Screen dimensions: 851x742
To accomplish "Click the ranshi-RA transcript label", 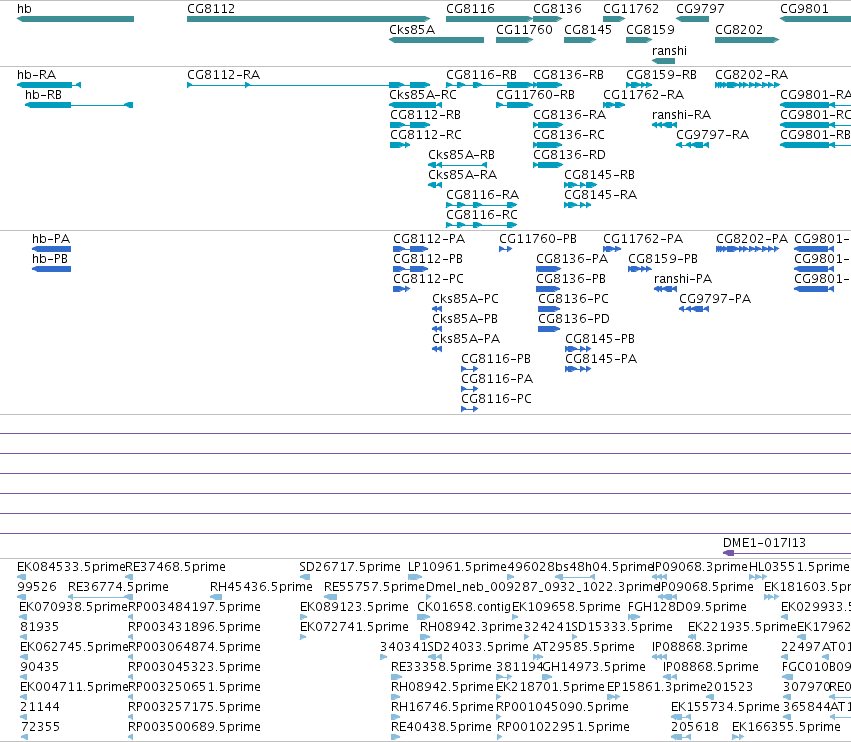I will pos(681,115).
